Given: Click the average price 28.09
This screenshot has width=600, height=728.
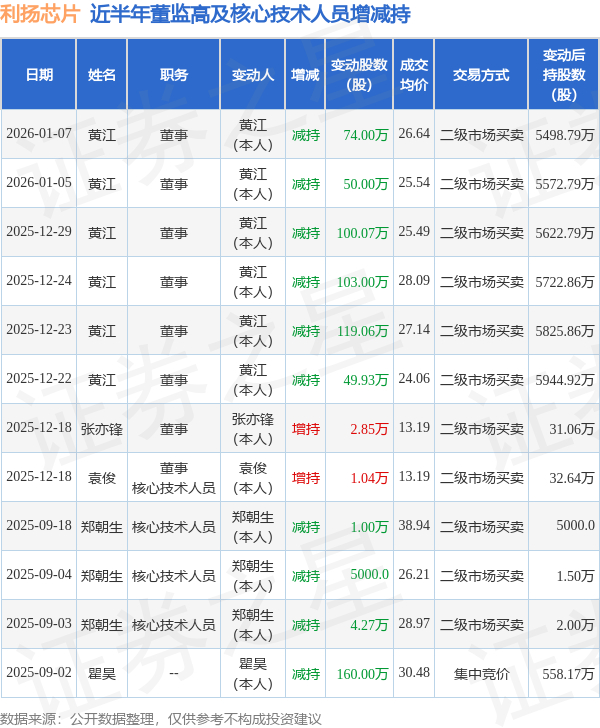Looking at the screenshot, I should [x=414, y=281].
